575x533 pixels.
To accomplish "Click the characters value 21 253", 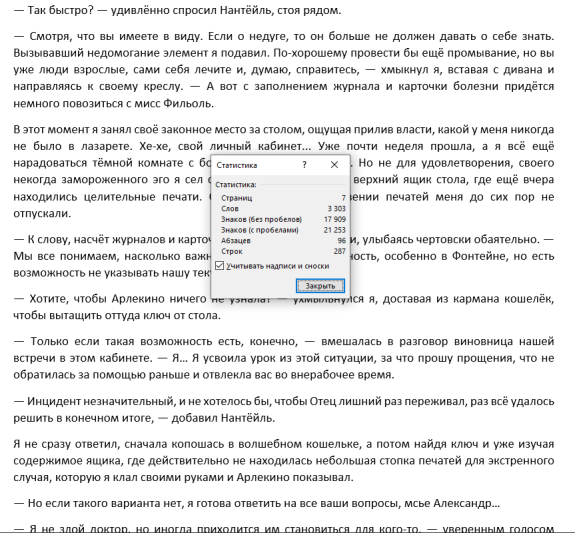I will click(x=334, y=230).
